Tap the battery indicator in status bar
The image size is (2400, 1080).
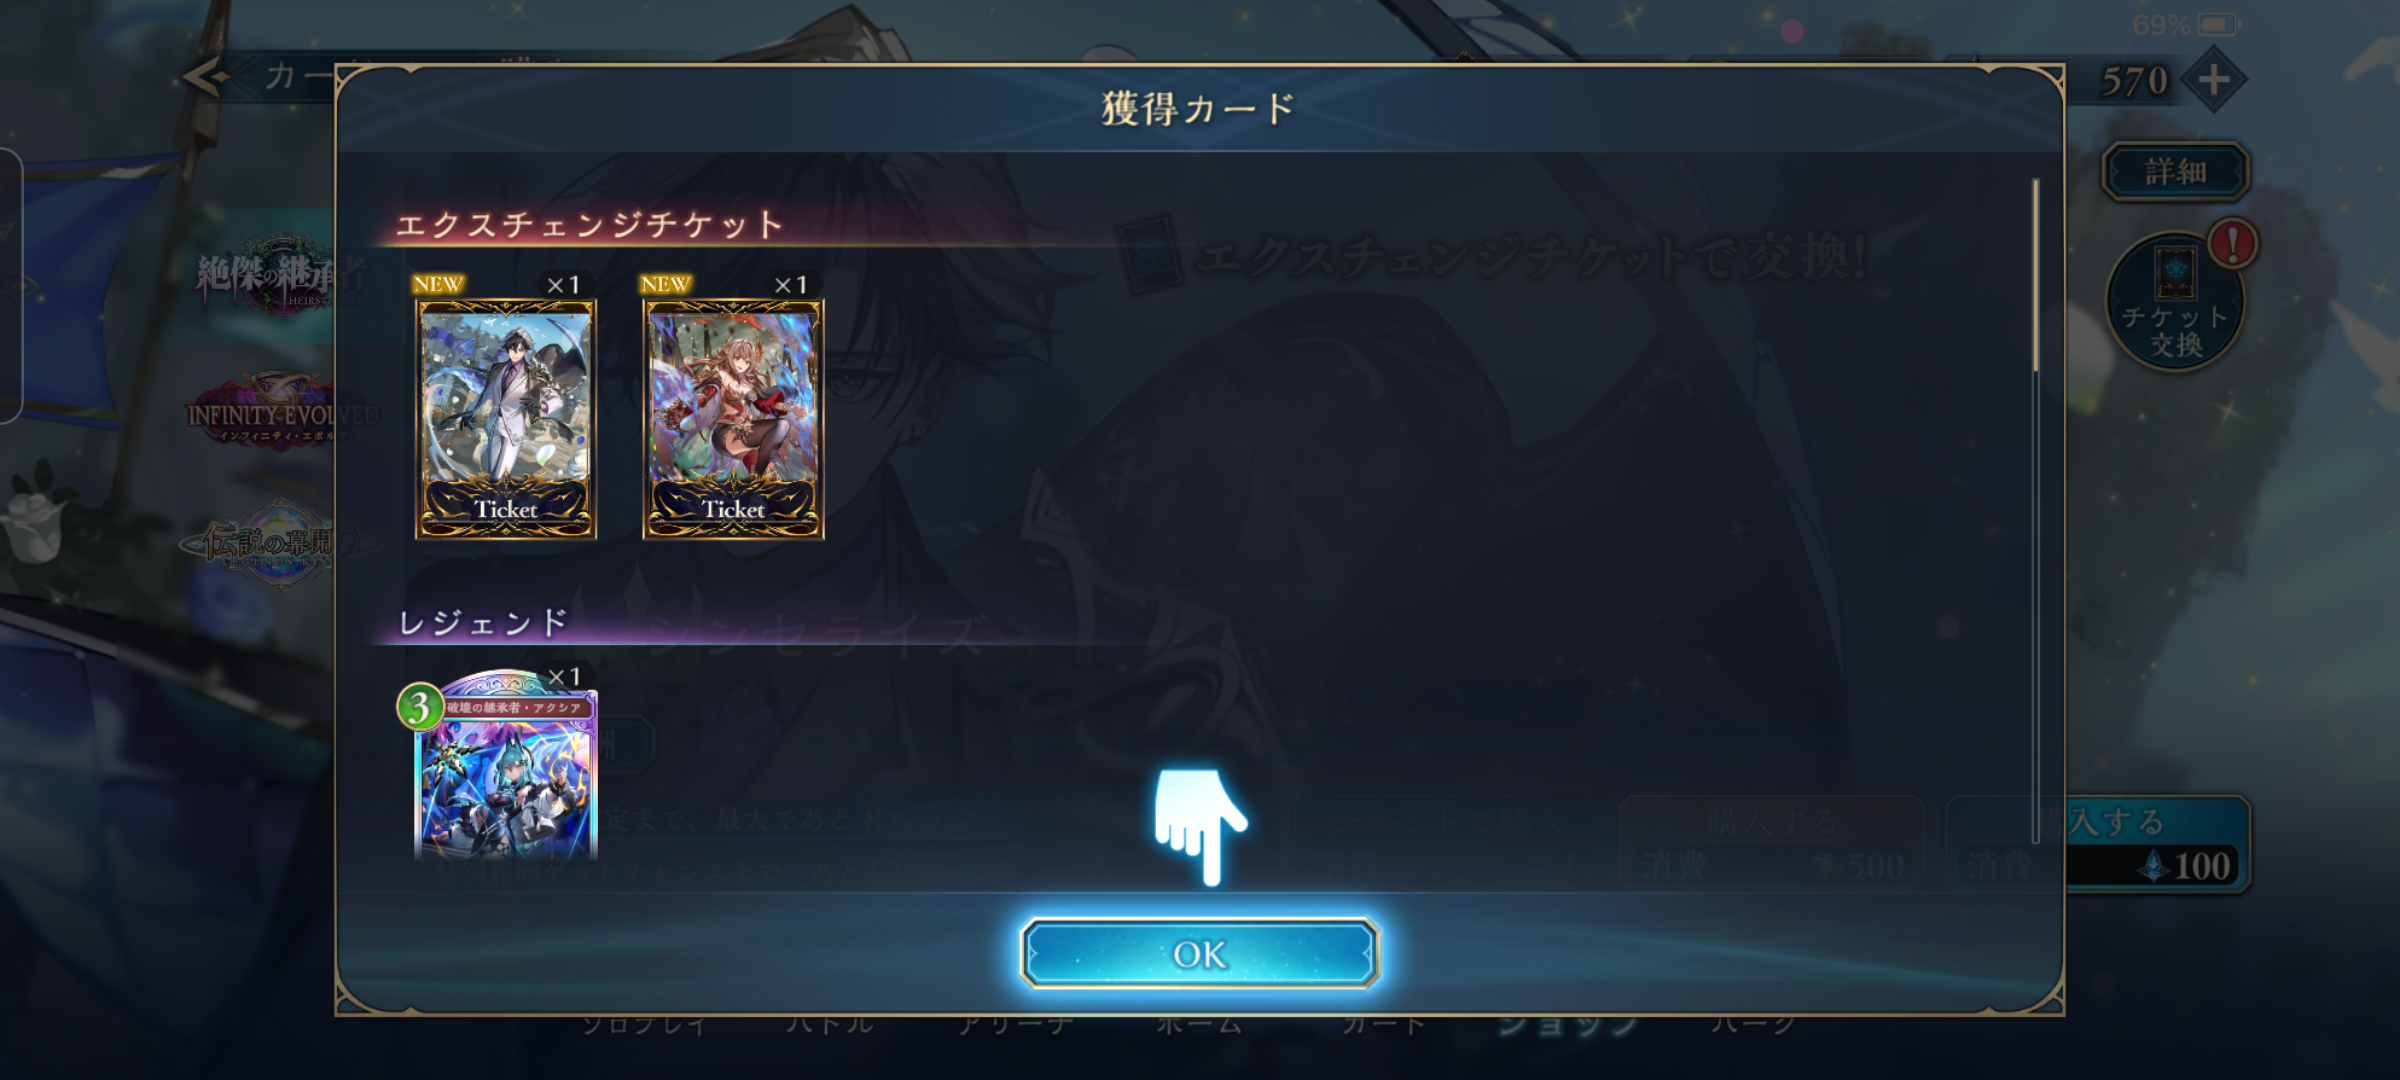pos(2217,24)
